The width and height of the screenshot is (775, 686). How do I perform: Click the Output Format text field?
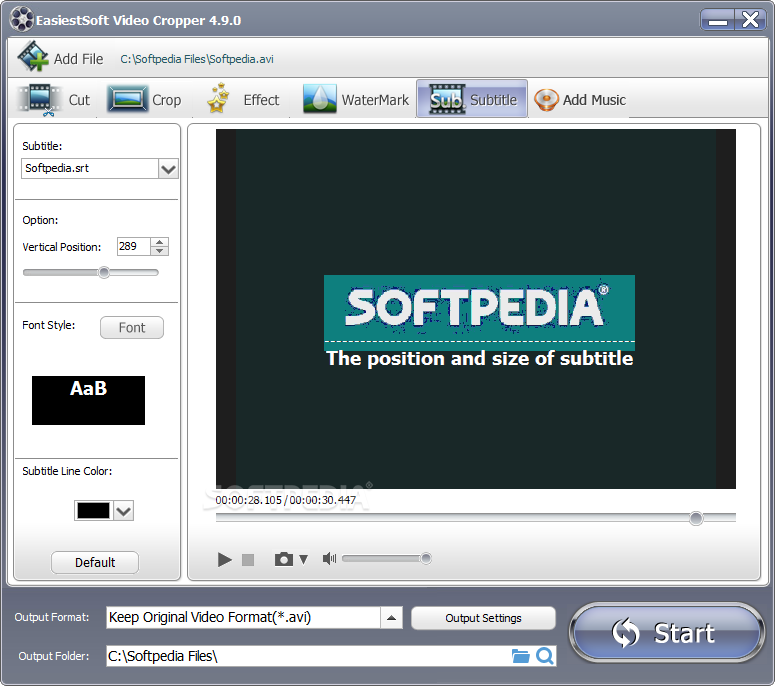click(x=243, y=617)
